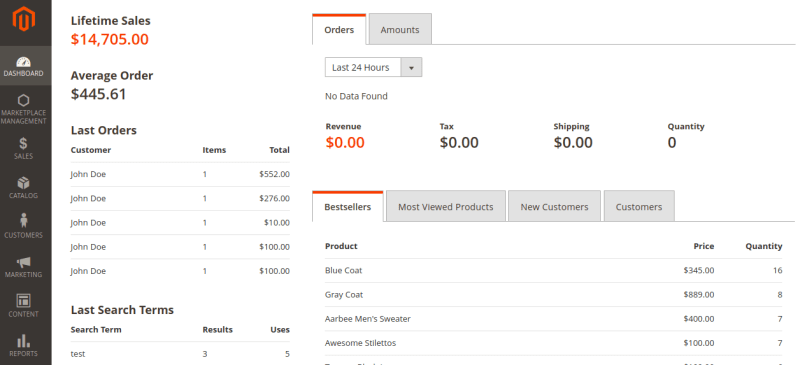
Task: Open the Dashboard sidebar icon
Action: [x=23, y=62]
